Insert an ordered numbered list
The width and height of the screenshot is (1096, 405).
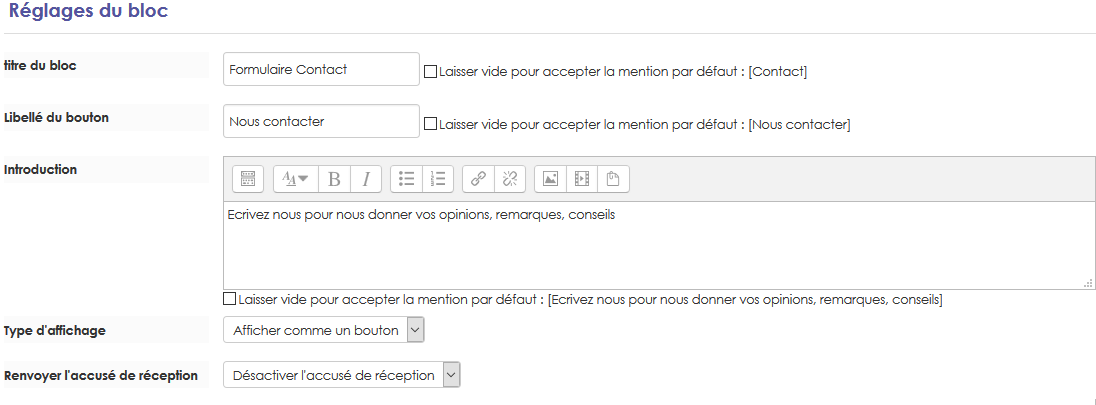point(438,179)
